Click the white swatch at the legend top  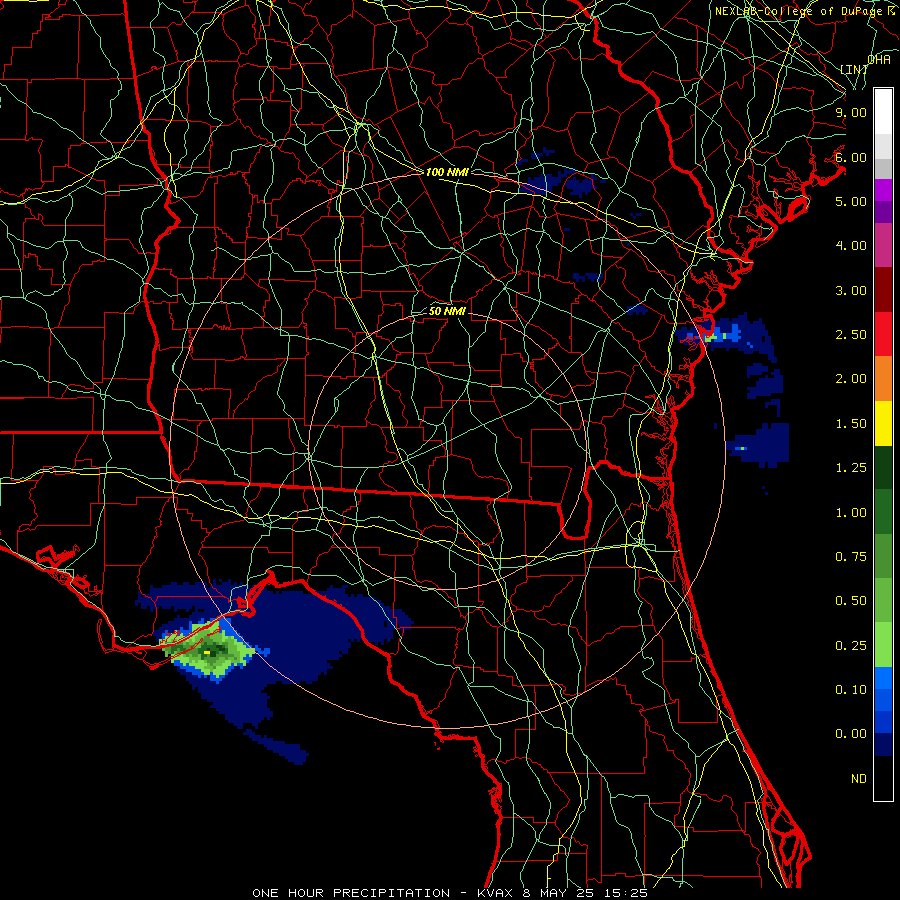[x=883, y=111]
